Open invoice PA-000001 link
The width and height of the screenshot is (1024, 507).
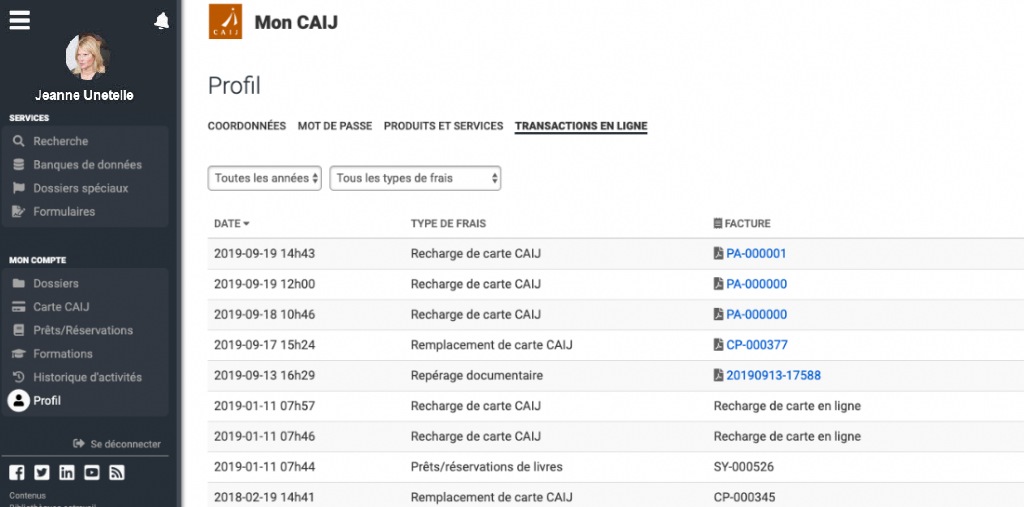click(756, 254)
